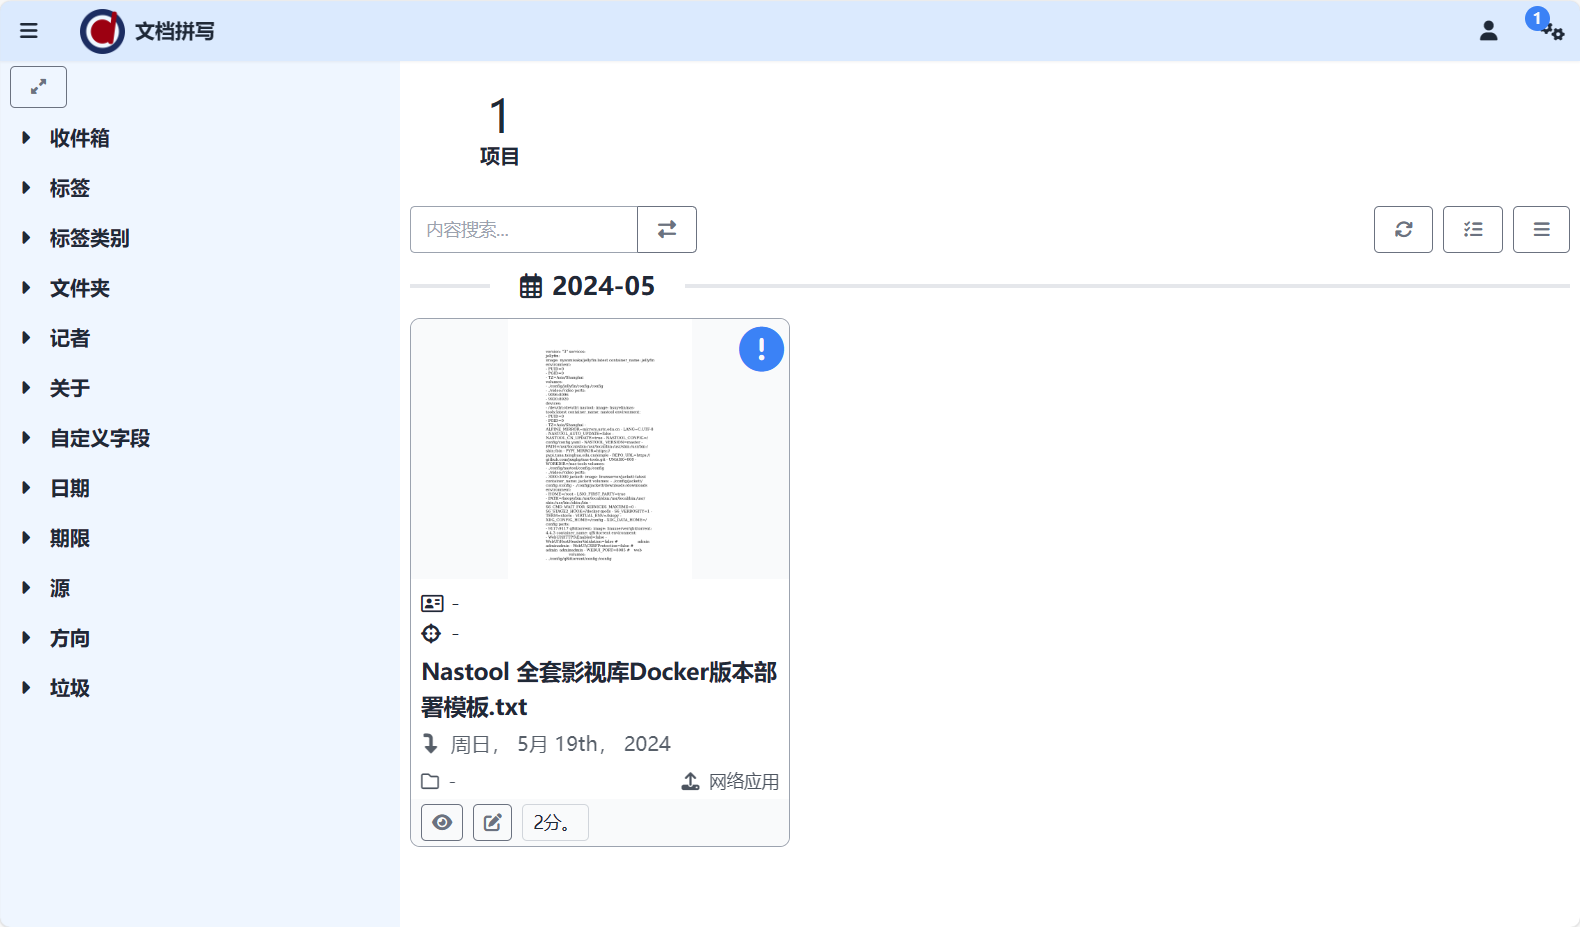Click the document logo in header

102,31
